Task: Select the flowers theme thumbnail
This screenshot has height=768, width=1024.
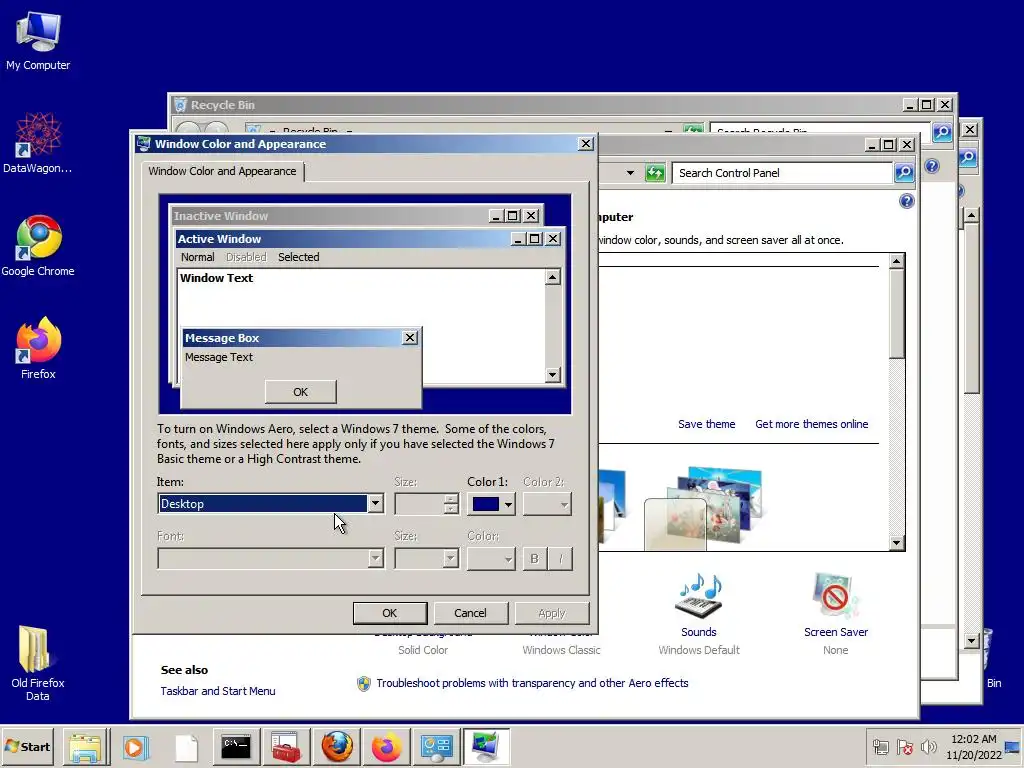Action: tap(715, 505)
